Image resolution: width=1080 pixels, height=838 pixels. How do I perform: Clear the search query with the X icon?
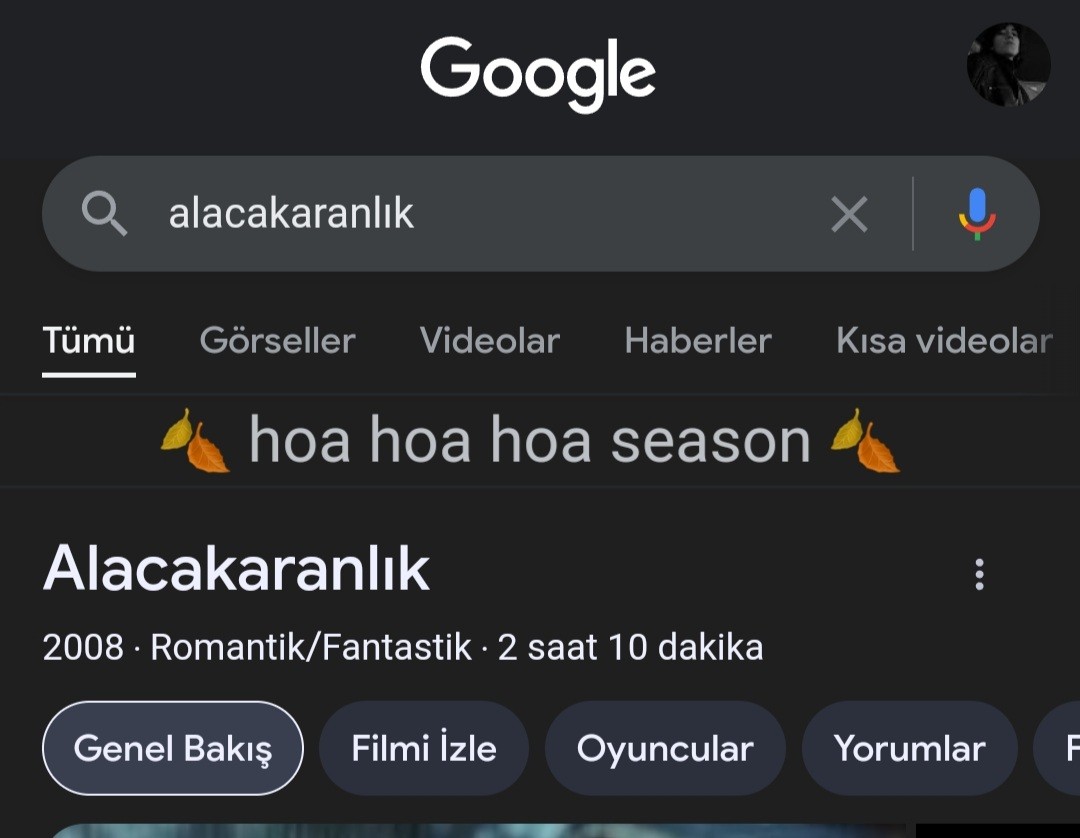click(849, 214)
